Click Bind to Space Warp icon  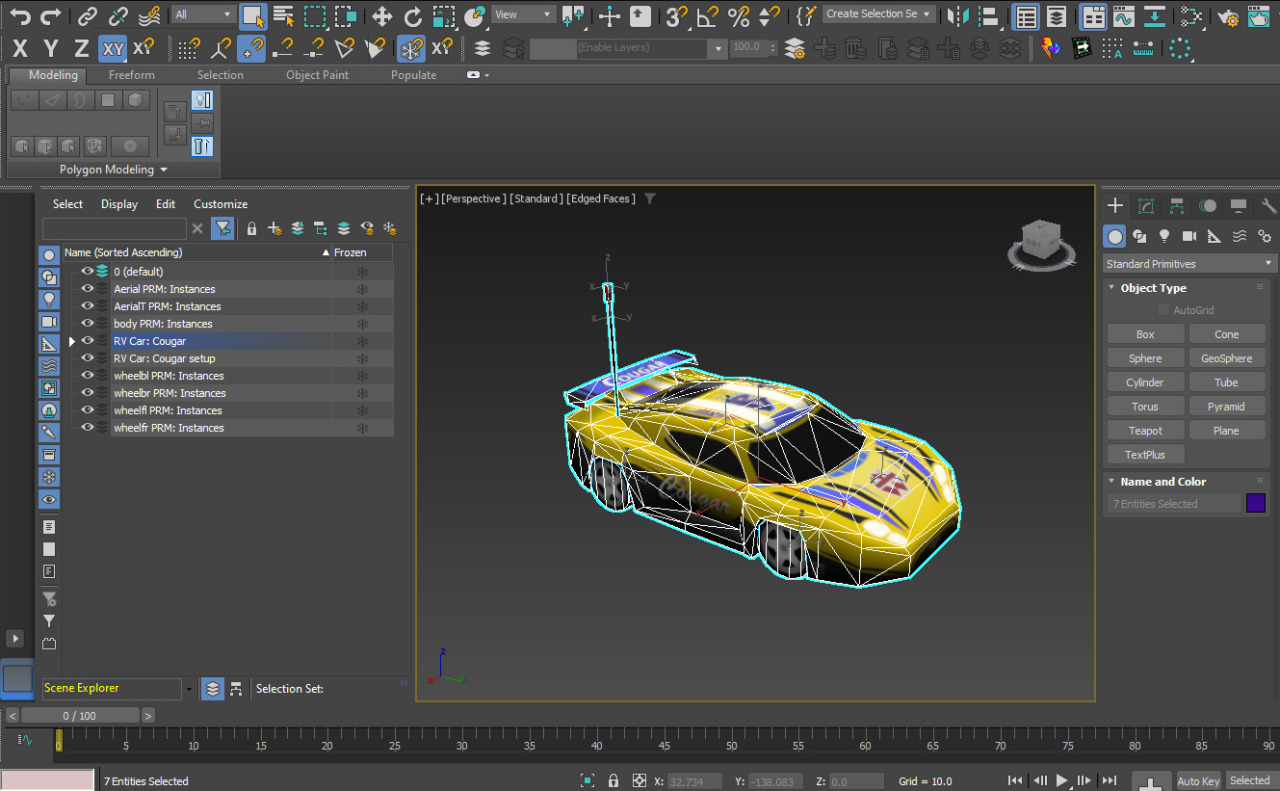(x=149, y=15)
